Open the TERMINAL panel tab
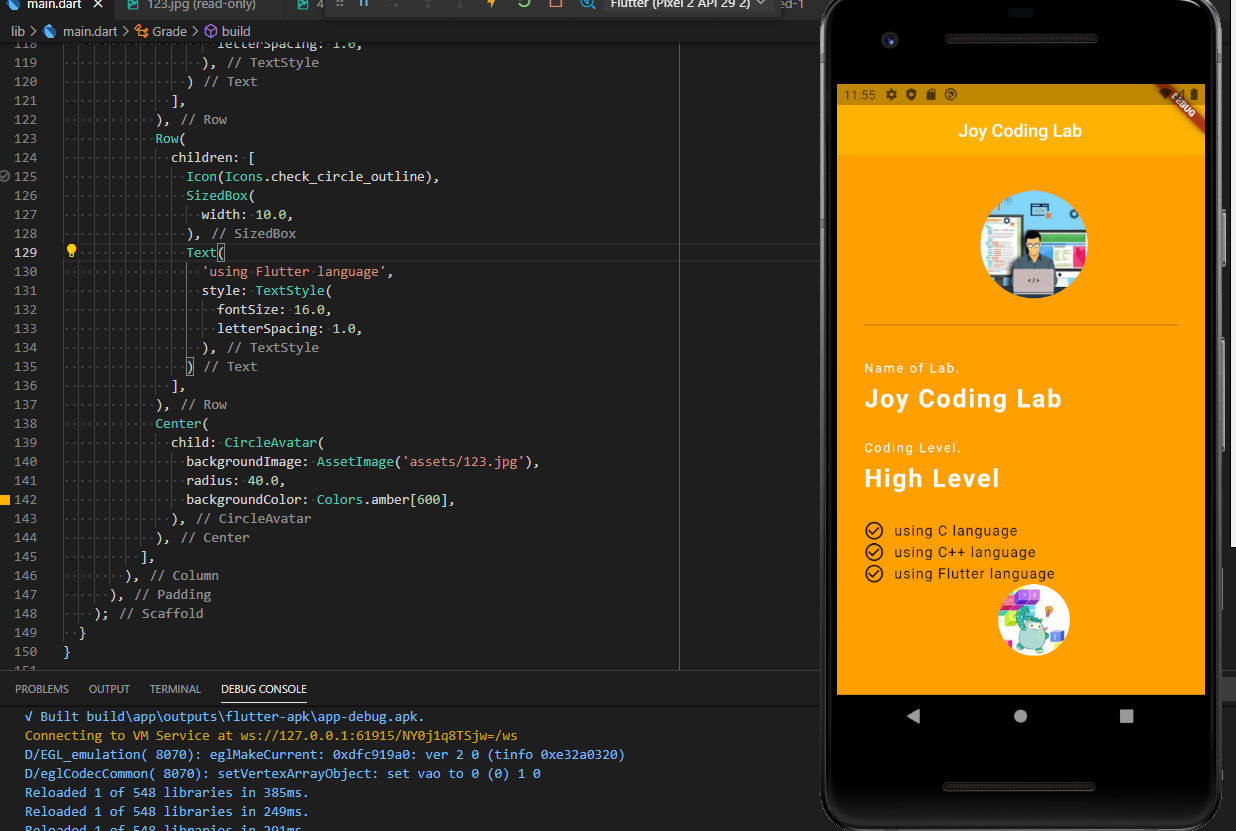Screen dimensions: 1236x831 (175, 689)
